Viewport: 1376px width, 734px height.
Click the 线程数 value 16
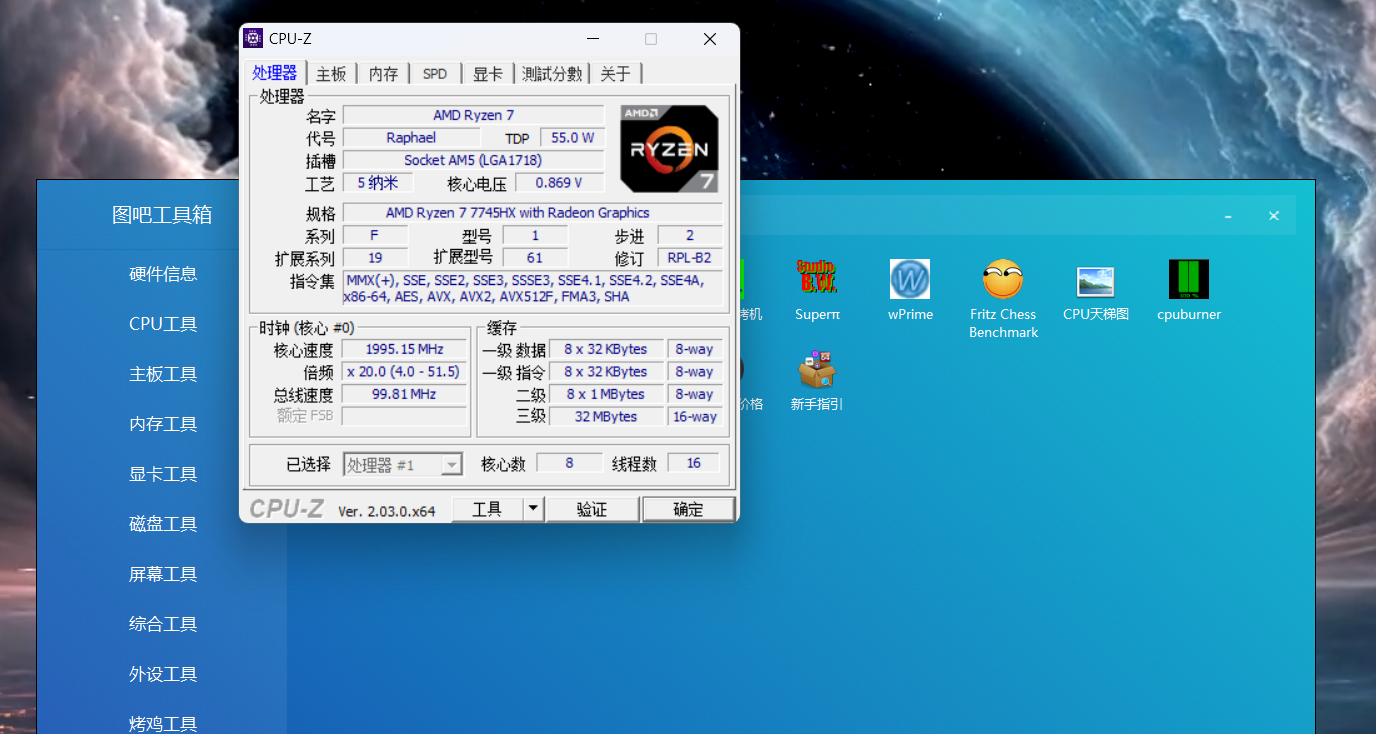coord(693,463)
